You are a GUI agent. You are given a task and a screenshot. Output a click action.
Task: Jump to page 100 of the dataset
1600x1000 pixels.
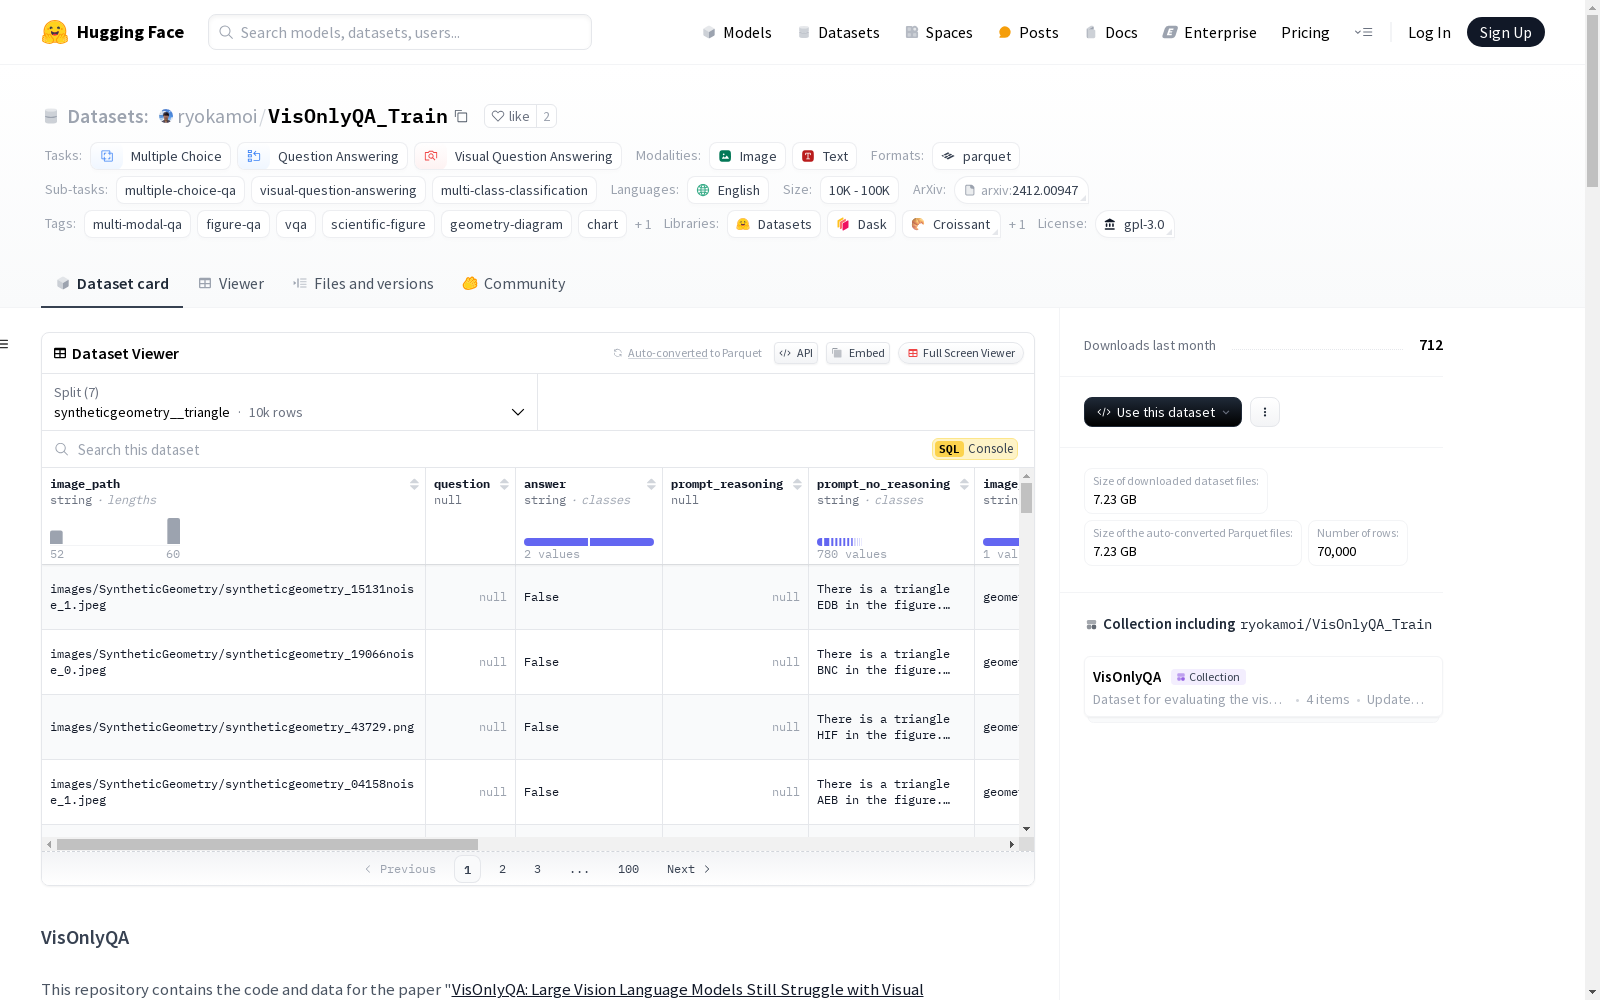[628, 869]
